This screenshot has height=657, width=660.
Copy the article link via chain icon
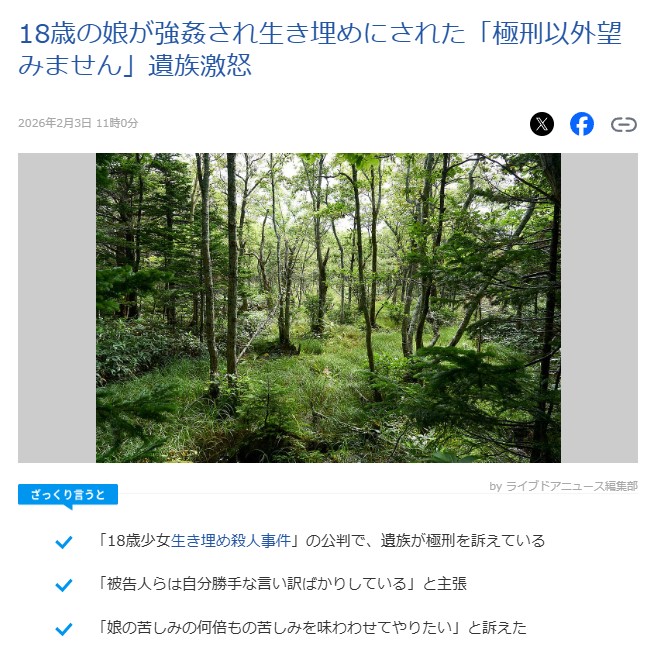tap(623, 125)
